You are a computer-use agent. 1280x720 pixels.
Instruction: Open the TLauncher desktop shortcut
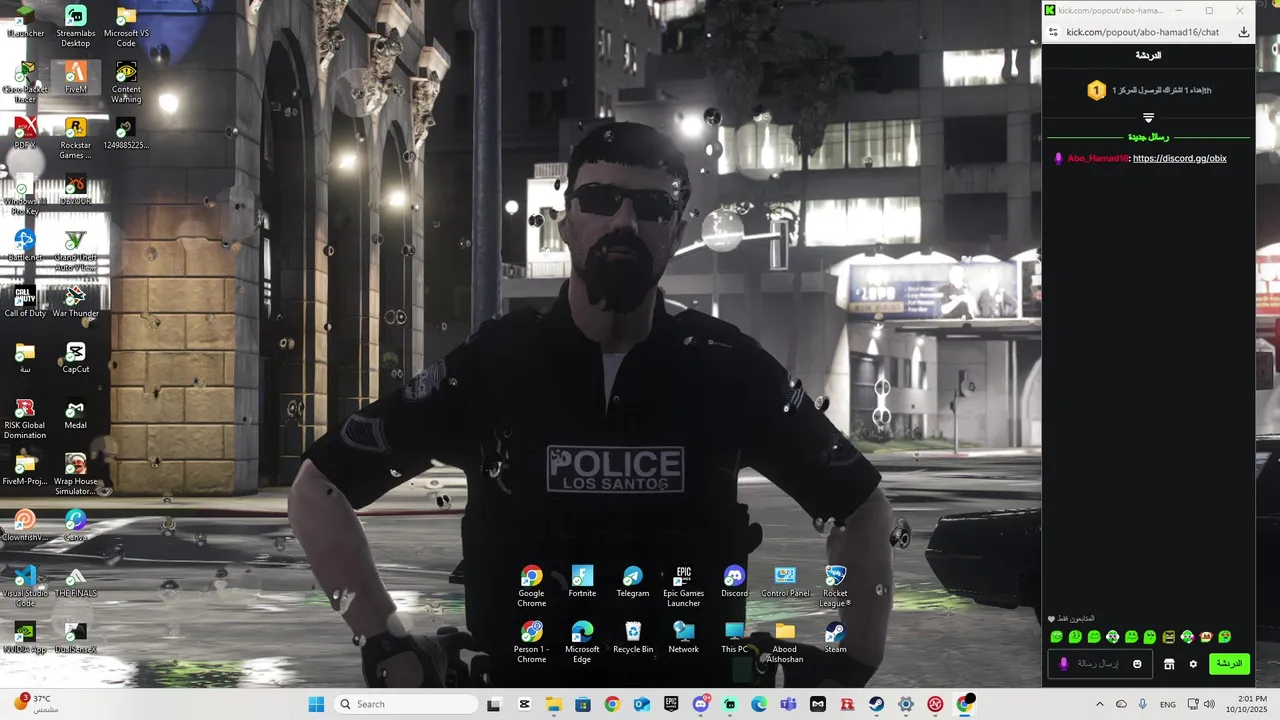[x=25, y=21]
